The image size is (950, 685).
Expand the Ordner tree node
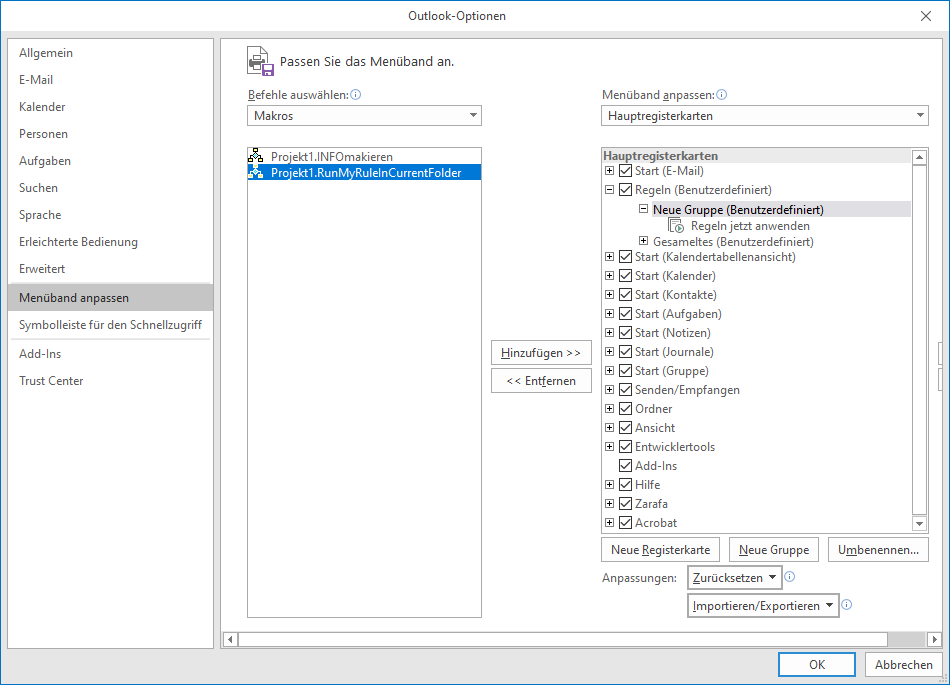pos(610,409)
